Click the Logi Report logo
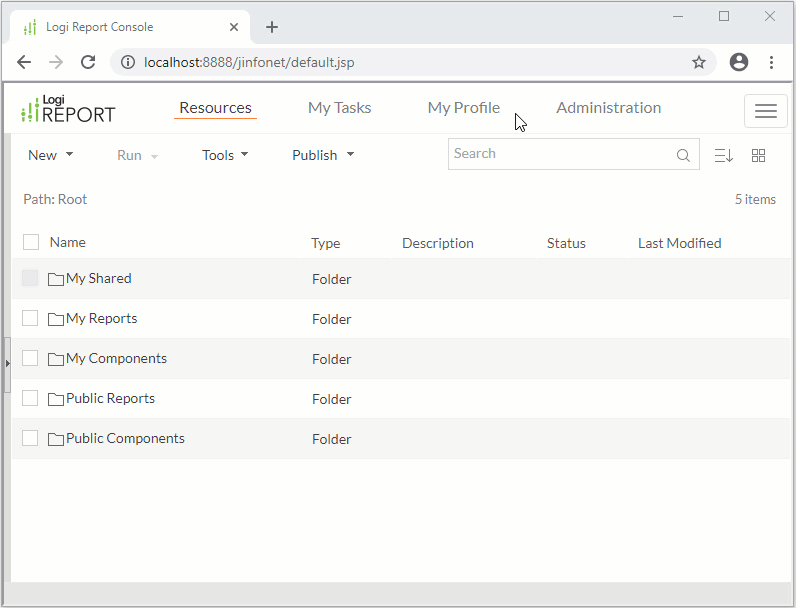 69,109
